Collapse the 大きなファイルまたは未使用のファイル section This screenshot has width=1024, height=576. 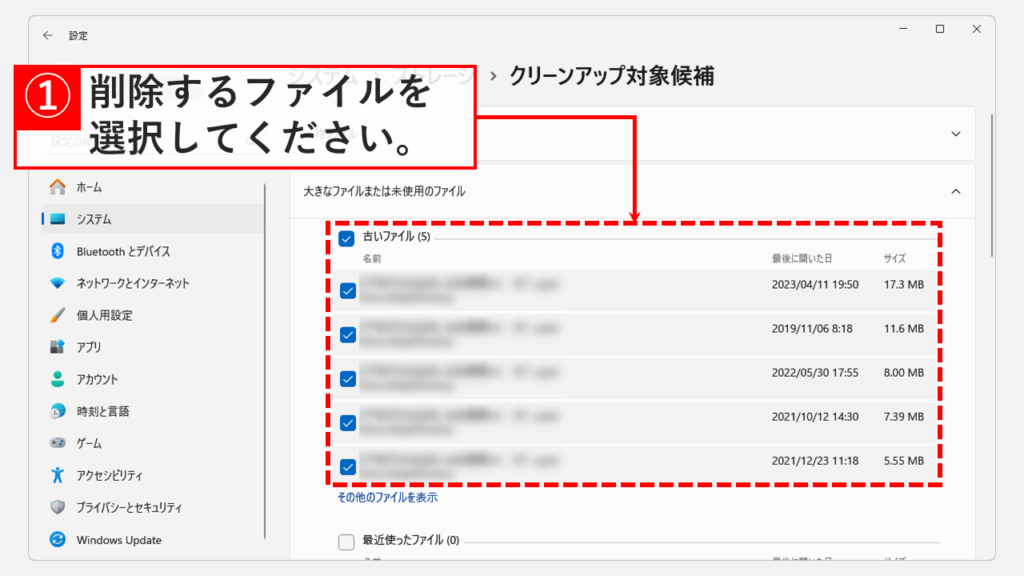955,191
